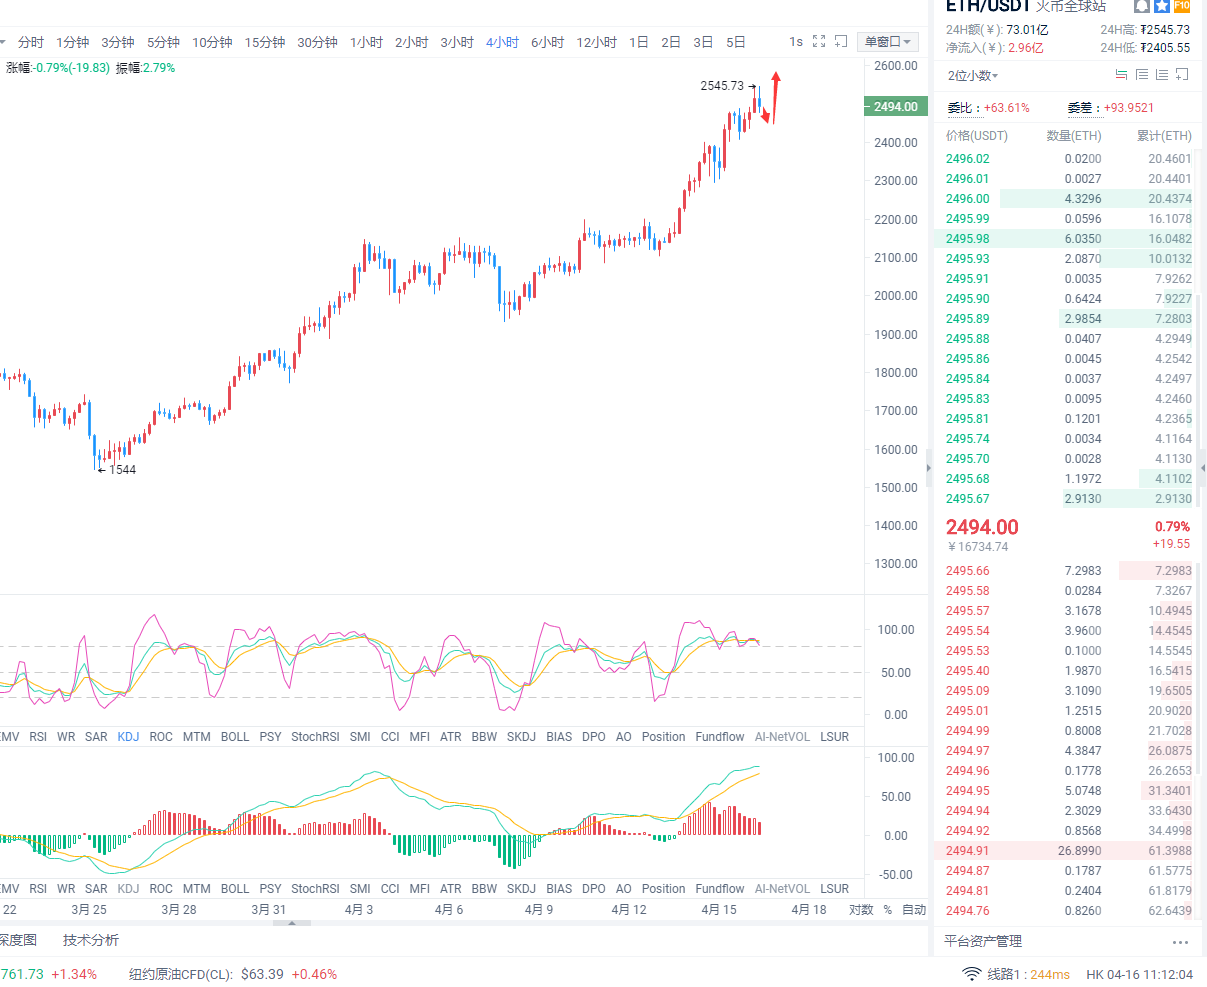Image resolution: width=1207 pixels, height=987 pixels.
Task: Select RSI in the upper indicator row
Action: (38, 737)
